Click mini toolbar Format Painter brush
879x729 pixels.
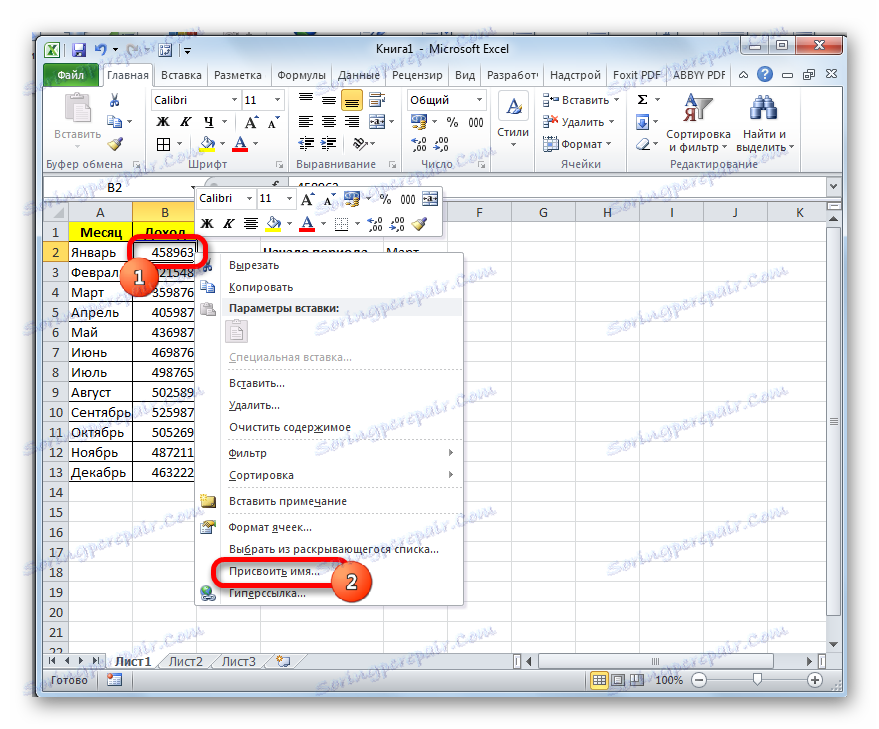(x=419, y=224)
